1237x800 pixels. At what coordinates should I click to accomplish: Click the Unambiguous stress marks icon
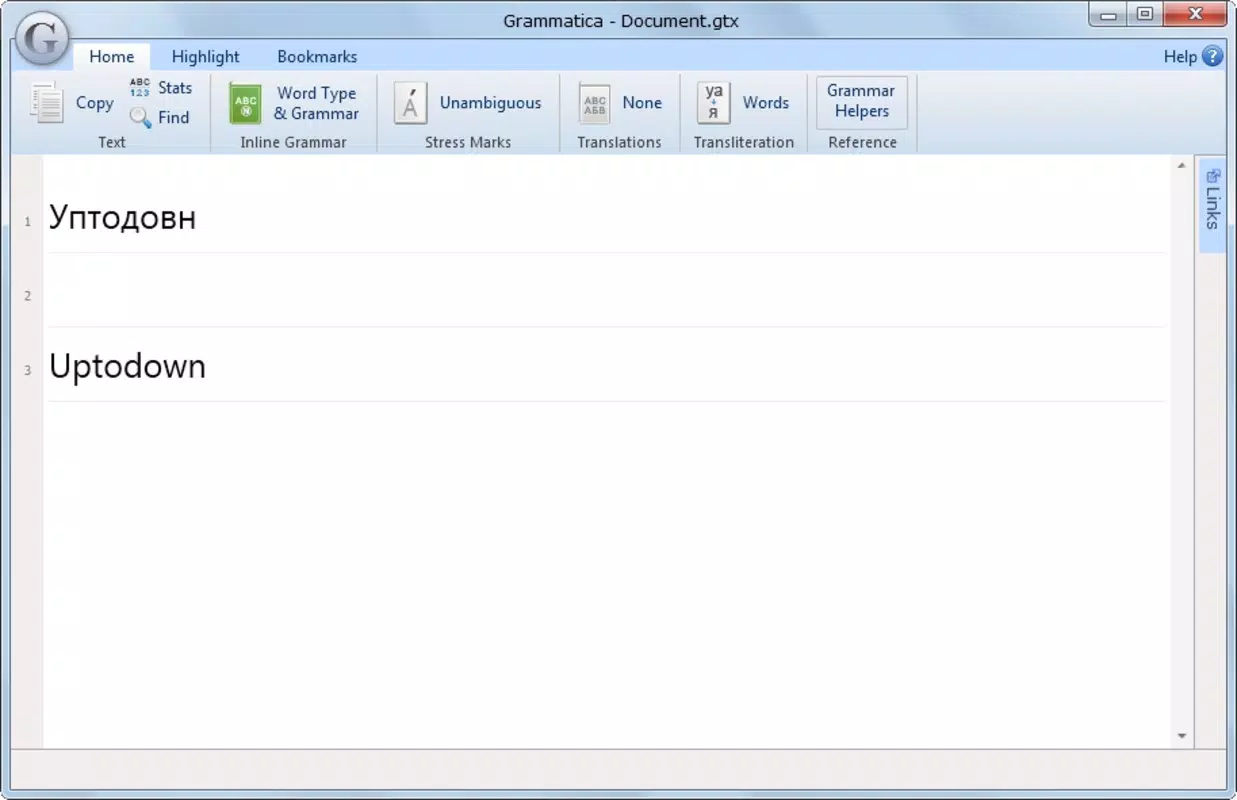pos(410,103)
